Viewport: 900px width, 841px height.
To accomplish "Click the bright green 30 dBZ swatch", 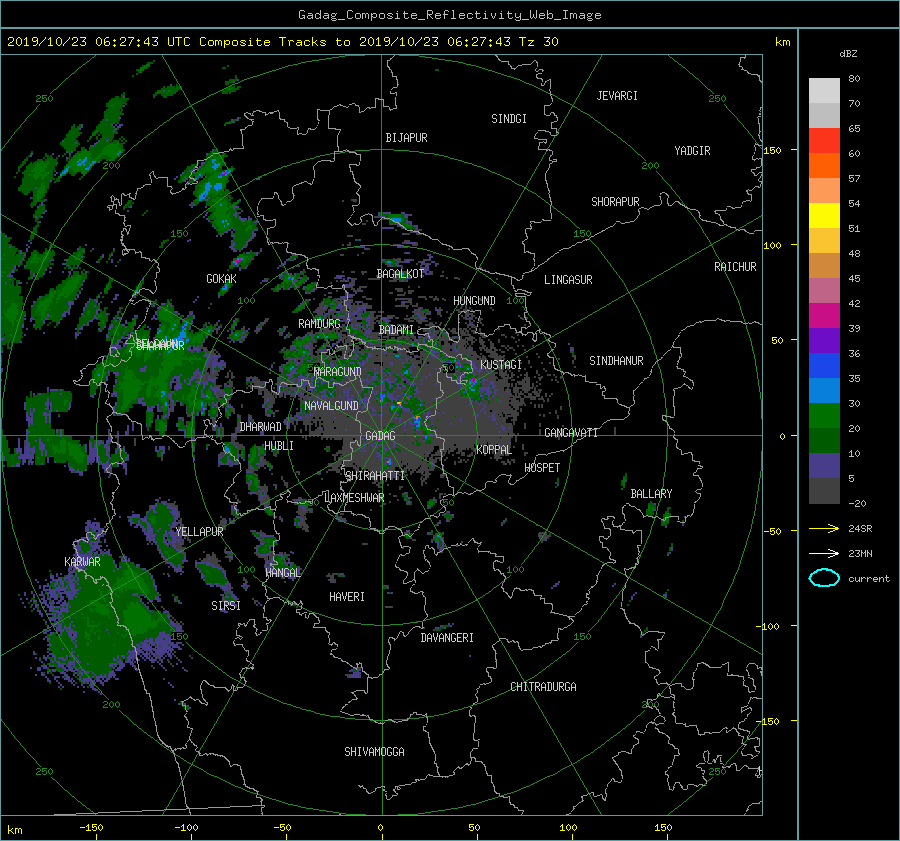I will [x=824, y=415].
